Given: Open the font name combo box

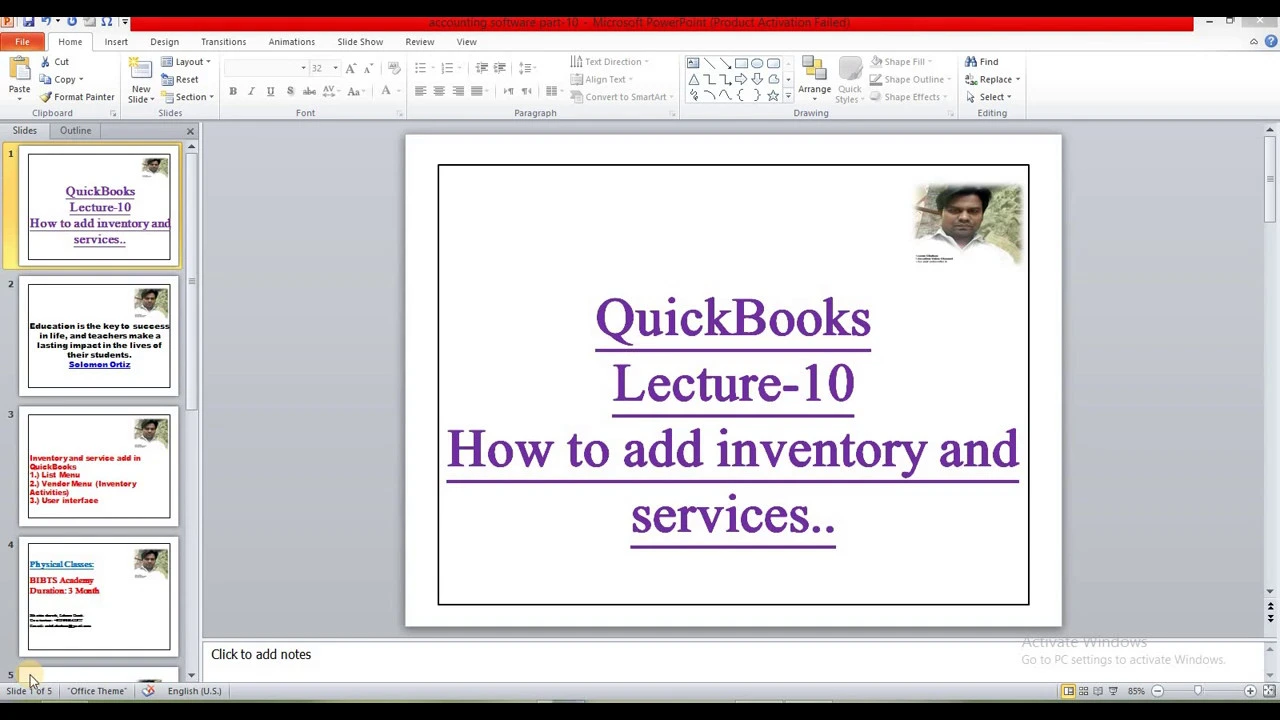Looking at the screenshot, I should tap(266, 68).
